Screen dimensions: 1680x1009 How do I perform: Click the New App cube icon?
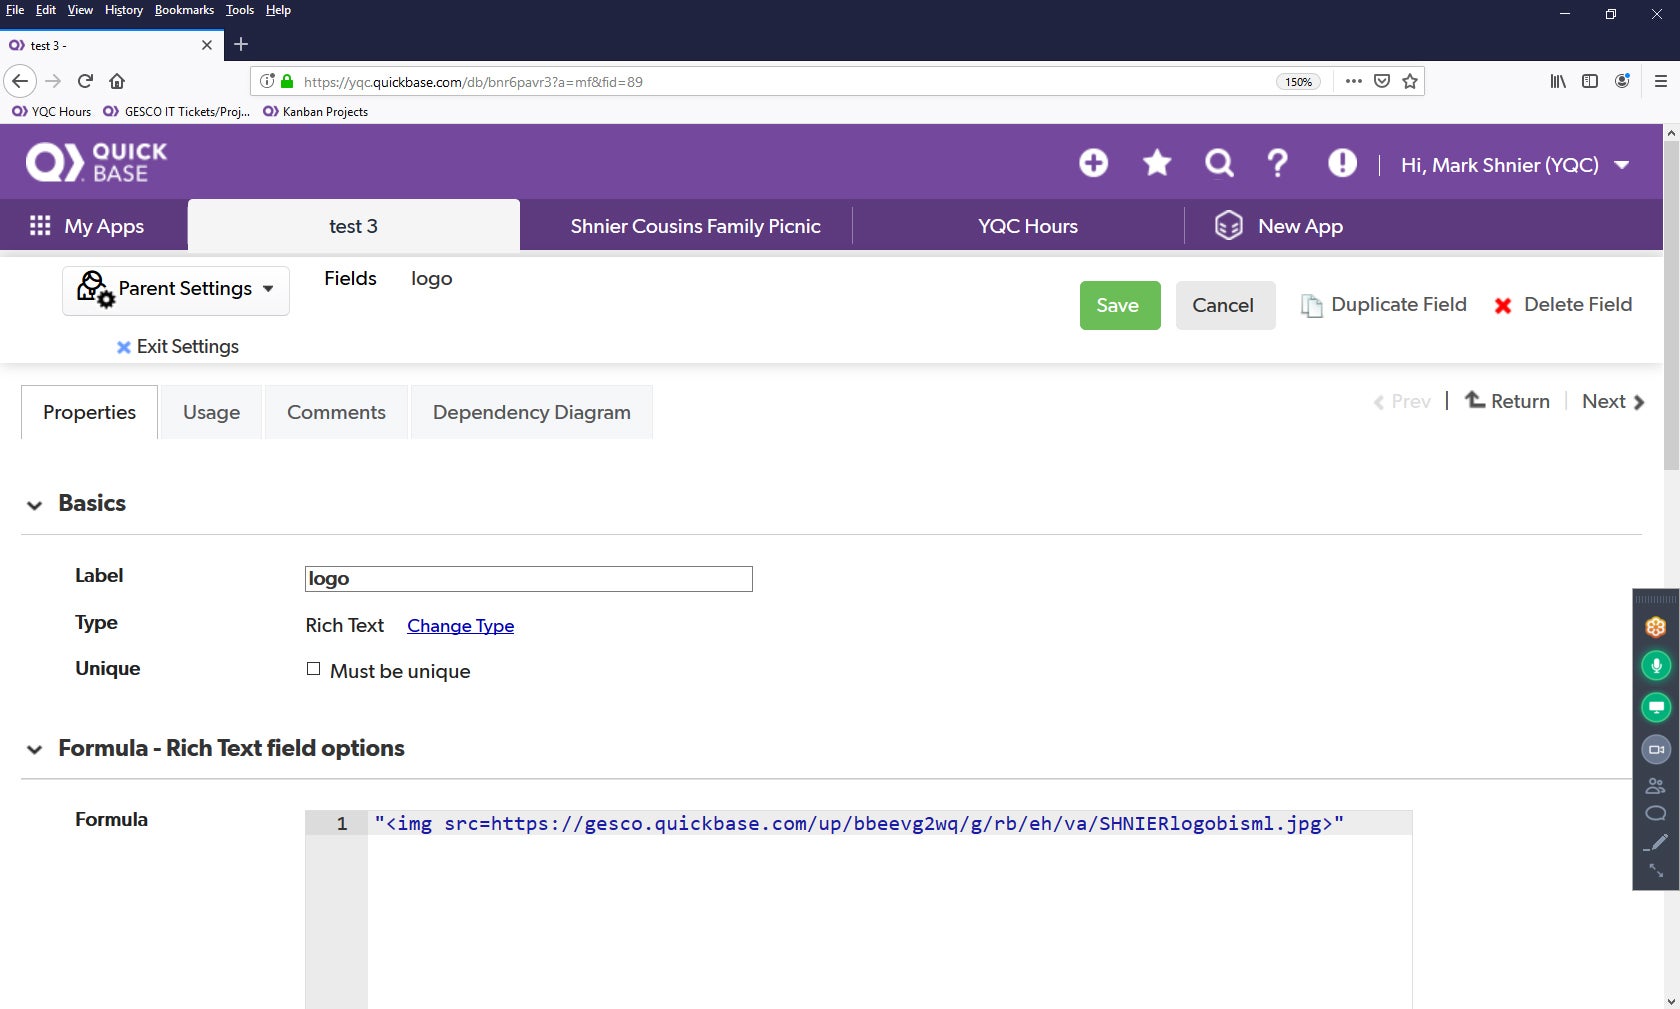pyautogui.click(x=1228, y=226)
